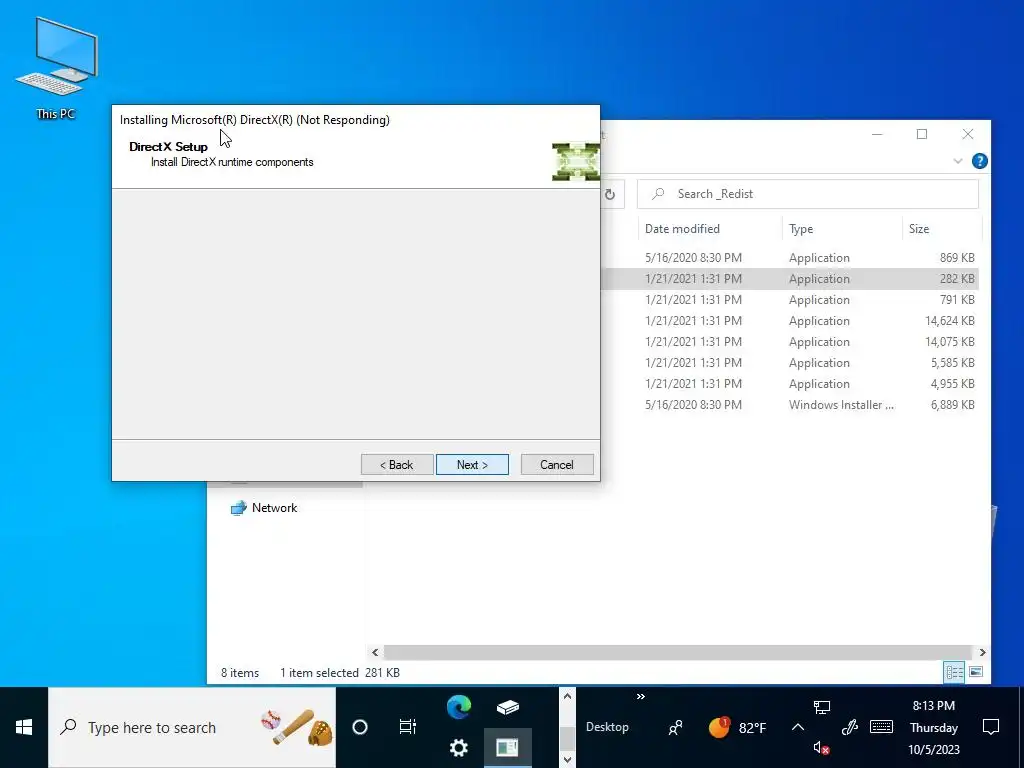
Task: Show hidden system tray icons
Action: (x=797, y=727)
